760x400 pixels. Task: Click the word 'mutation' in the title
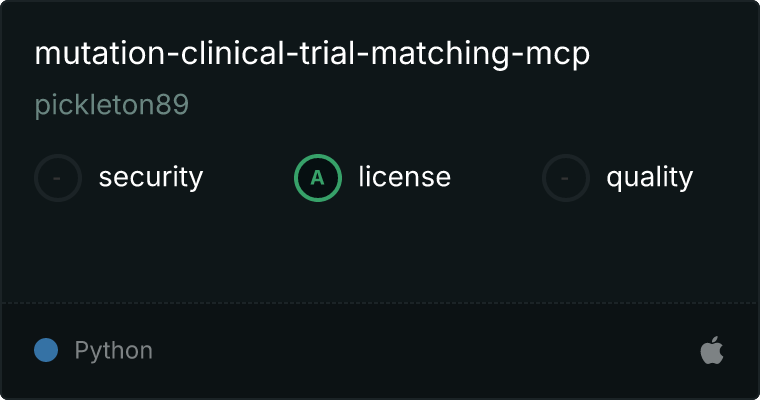(x=100, y=53)
